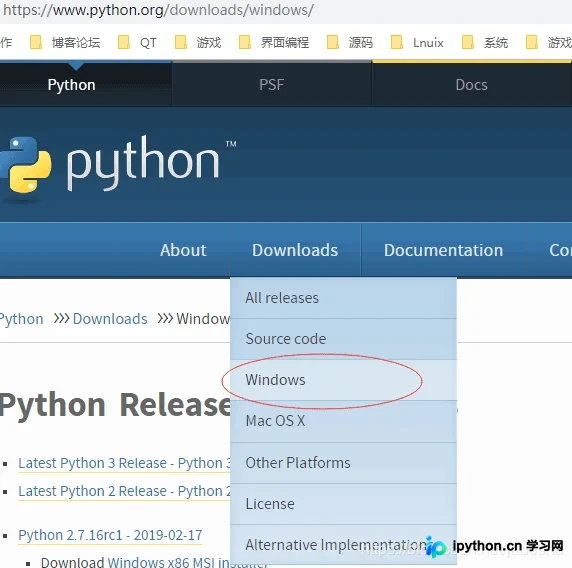Open the 游戏 bookmark folder next to QT
The width and height of the screenshot is (572, 568).
198,42
